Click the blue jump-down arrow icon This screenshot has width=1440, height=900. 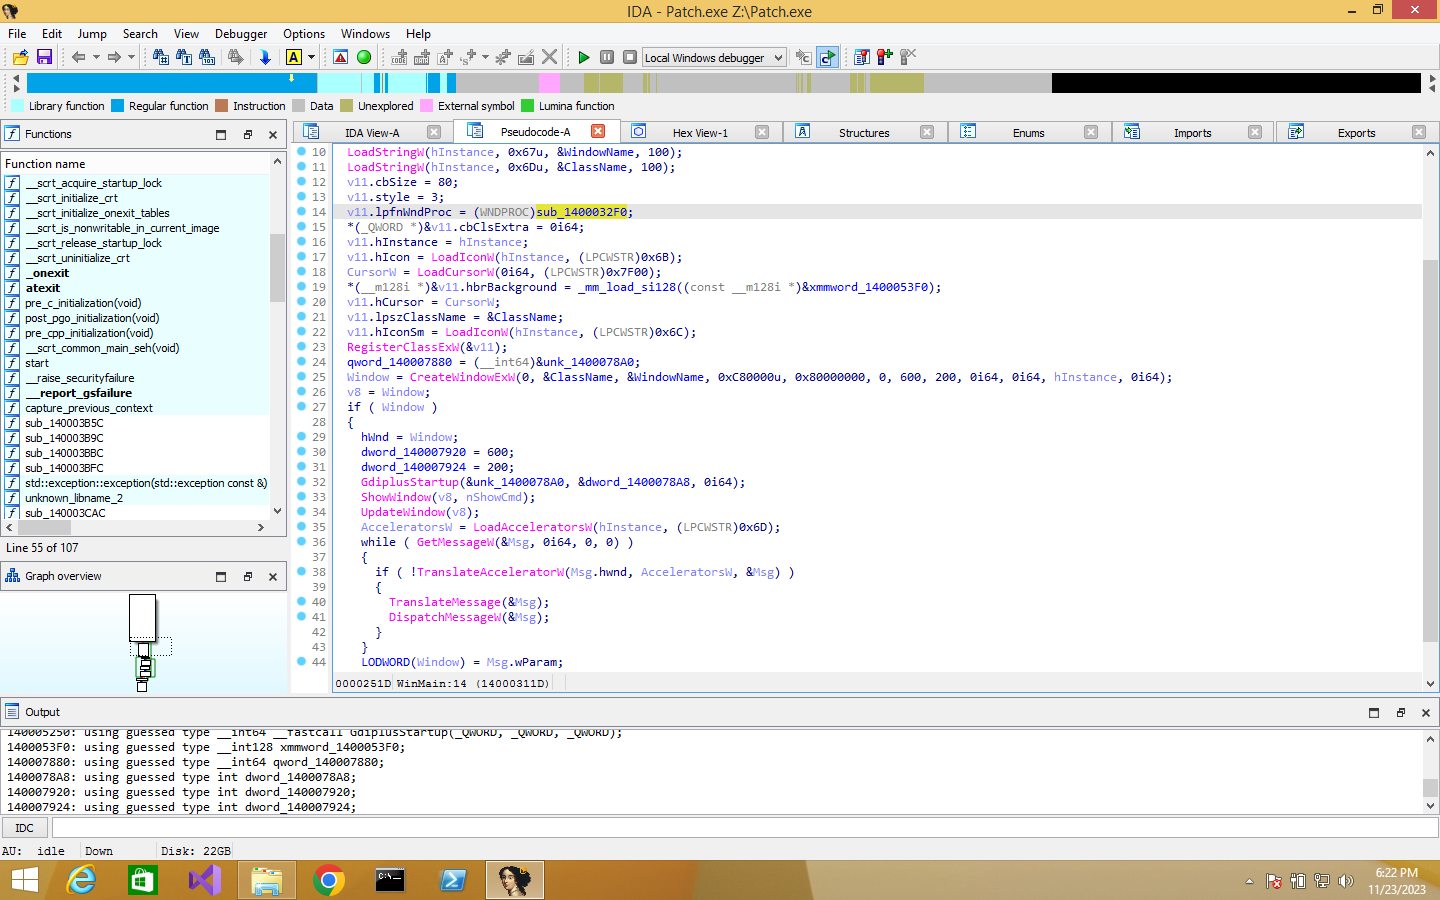[x=265, y=57]
